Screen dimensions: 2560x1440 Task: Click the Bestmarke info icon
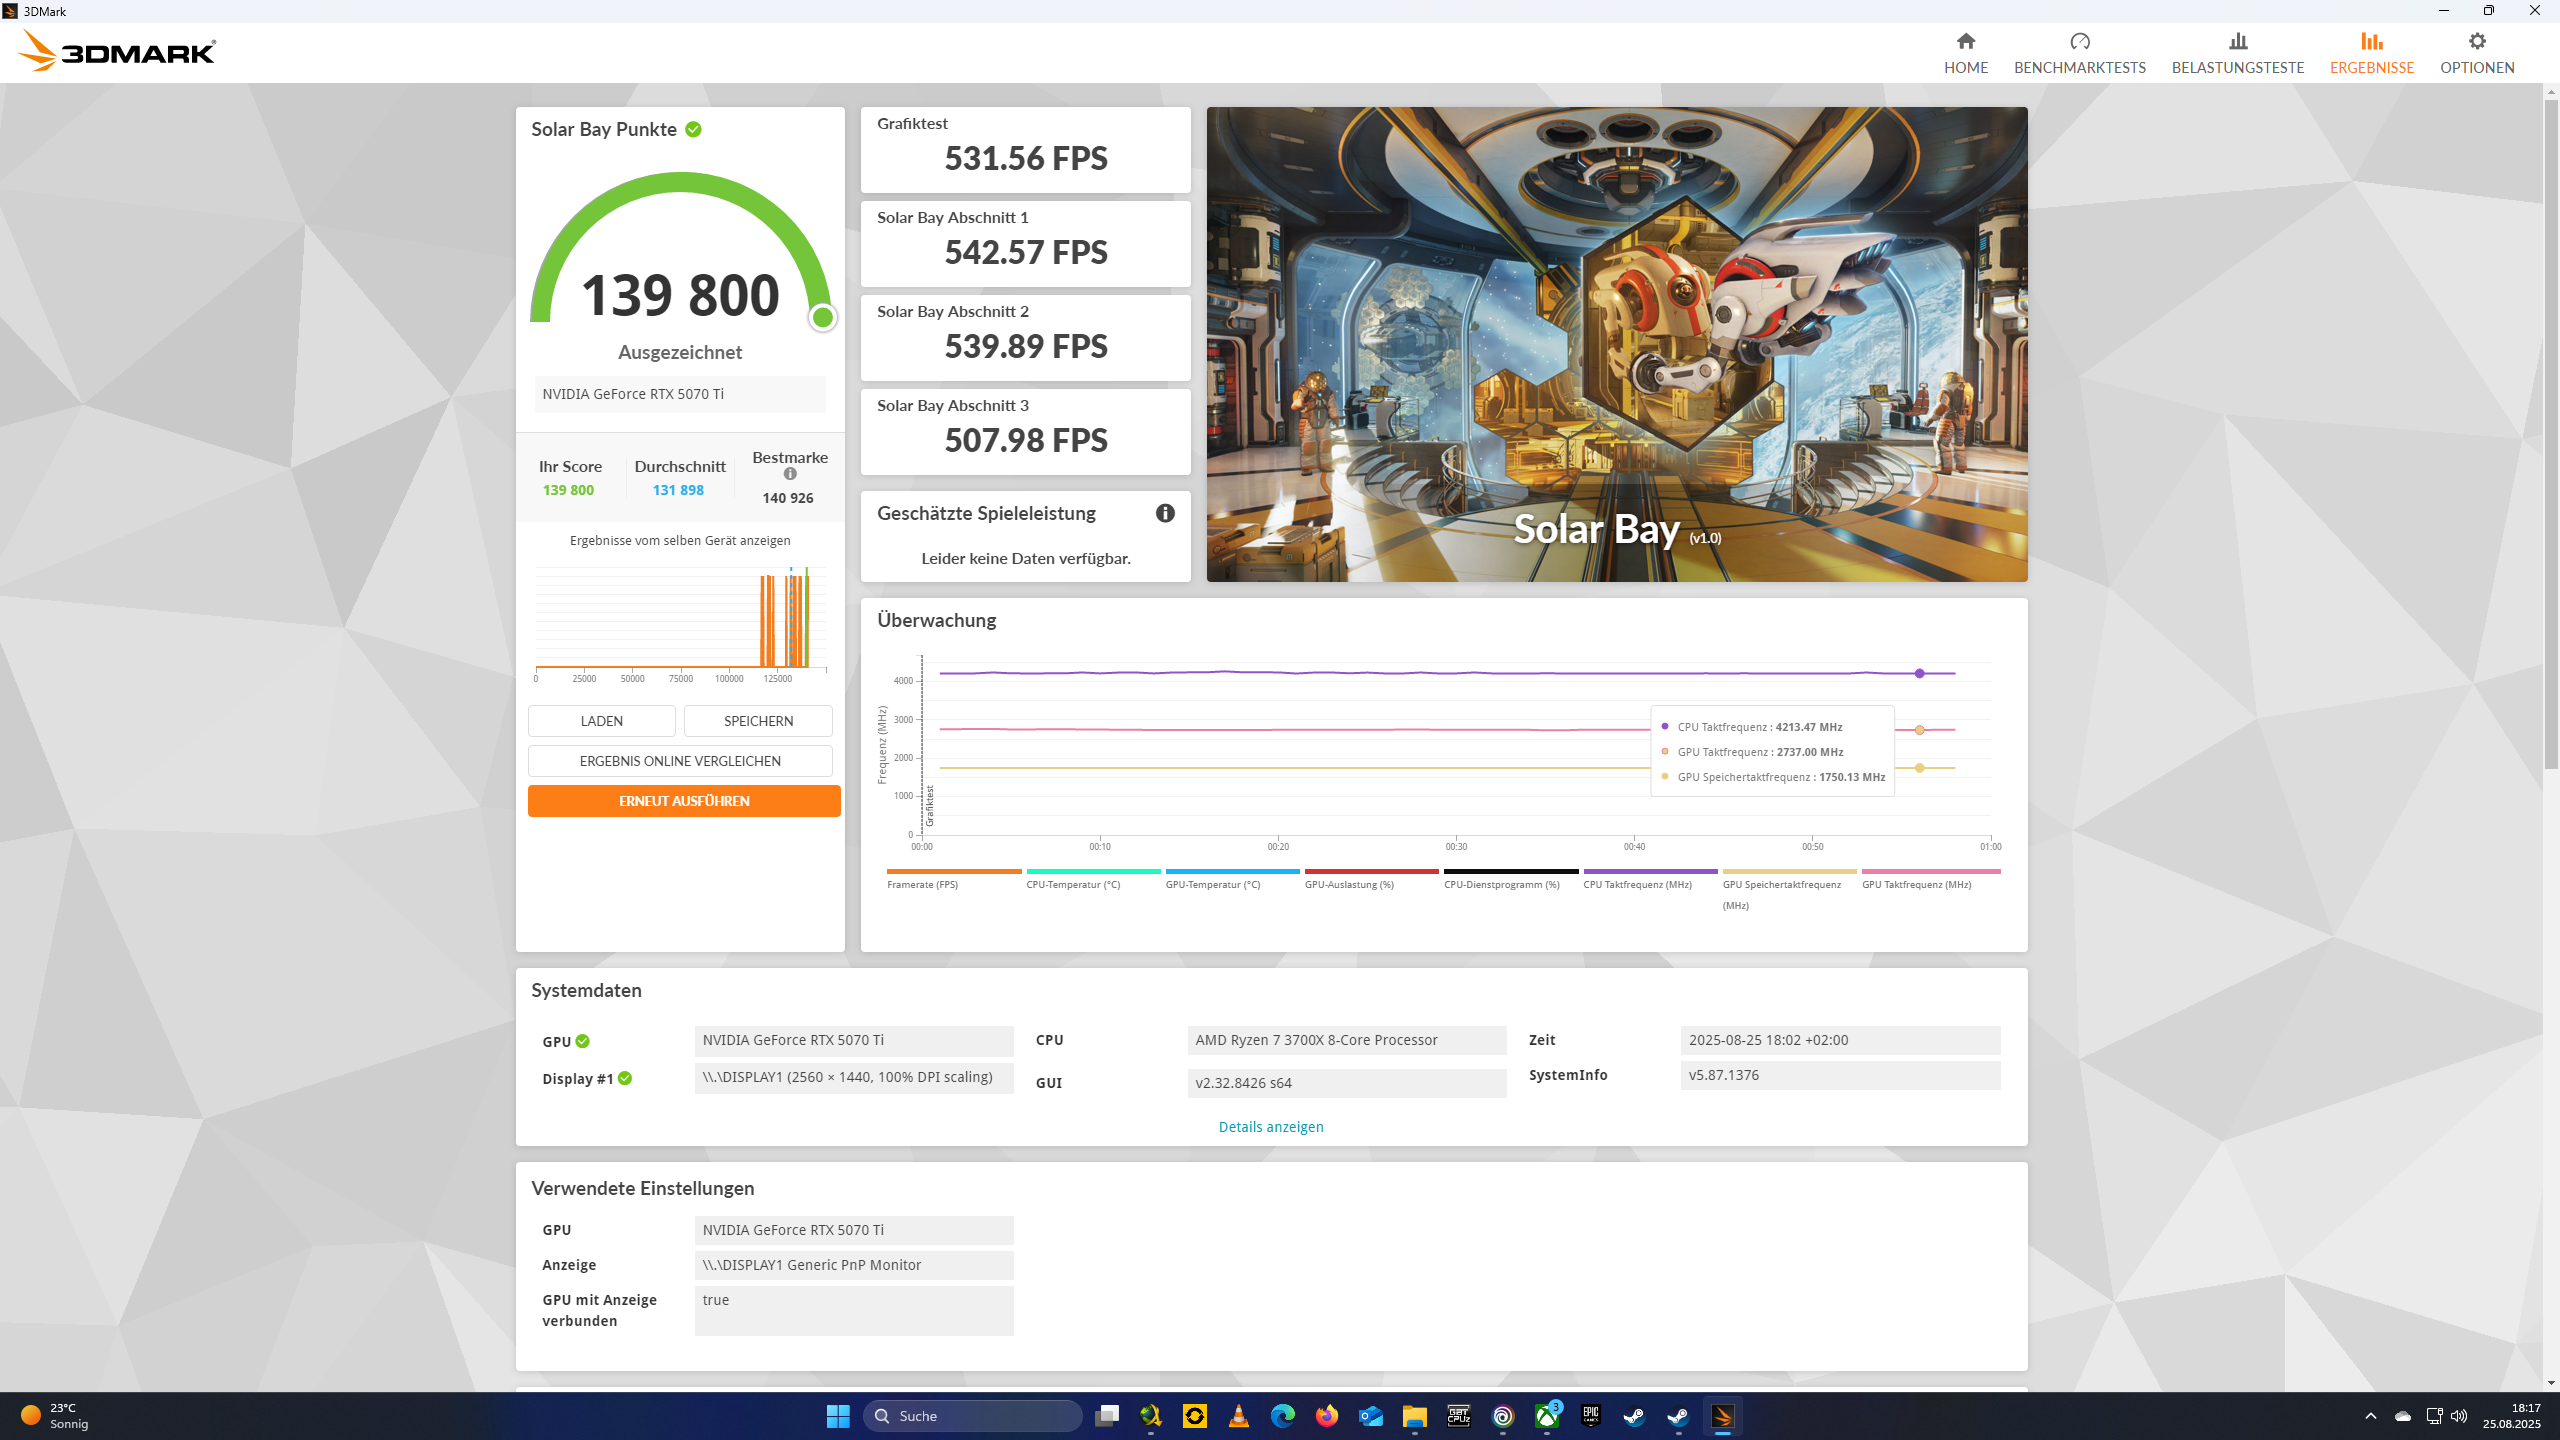(x=790, y=474)
